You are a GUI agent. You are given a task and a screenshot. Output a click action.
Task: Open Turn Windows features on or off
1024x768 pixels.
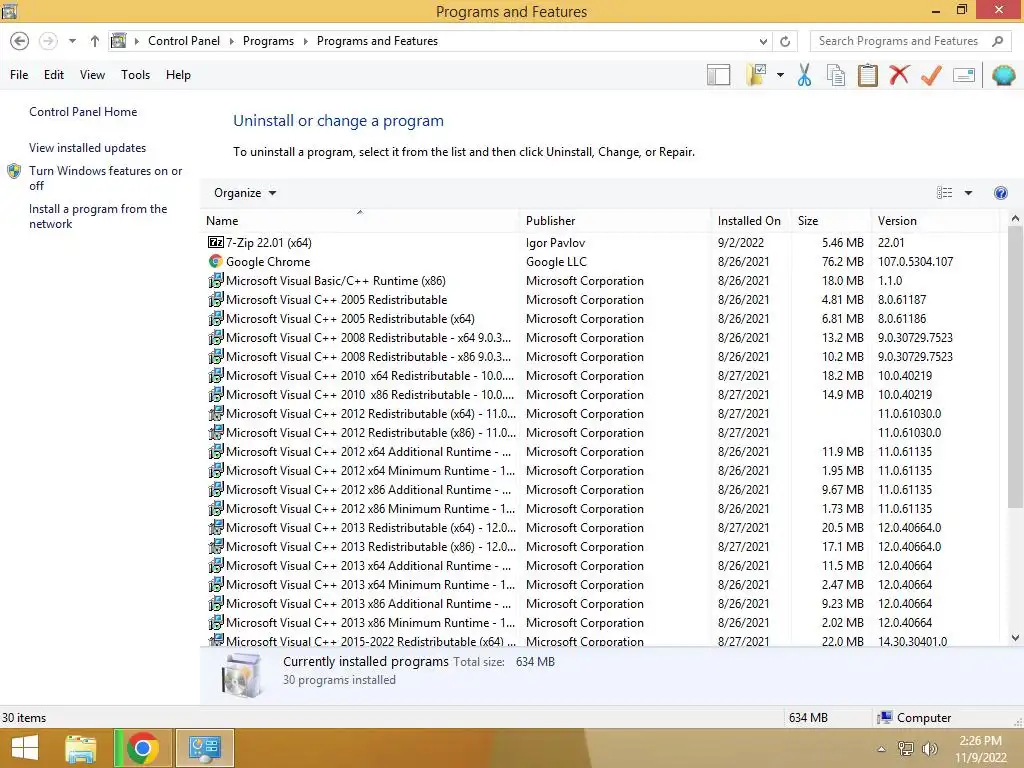pos(105,178)
